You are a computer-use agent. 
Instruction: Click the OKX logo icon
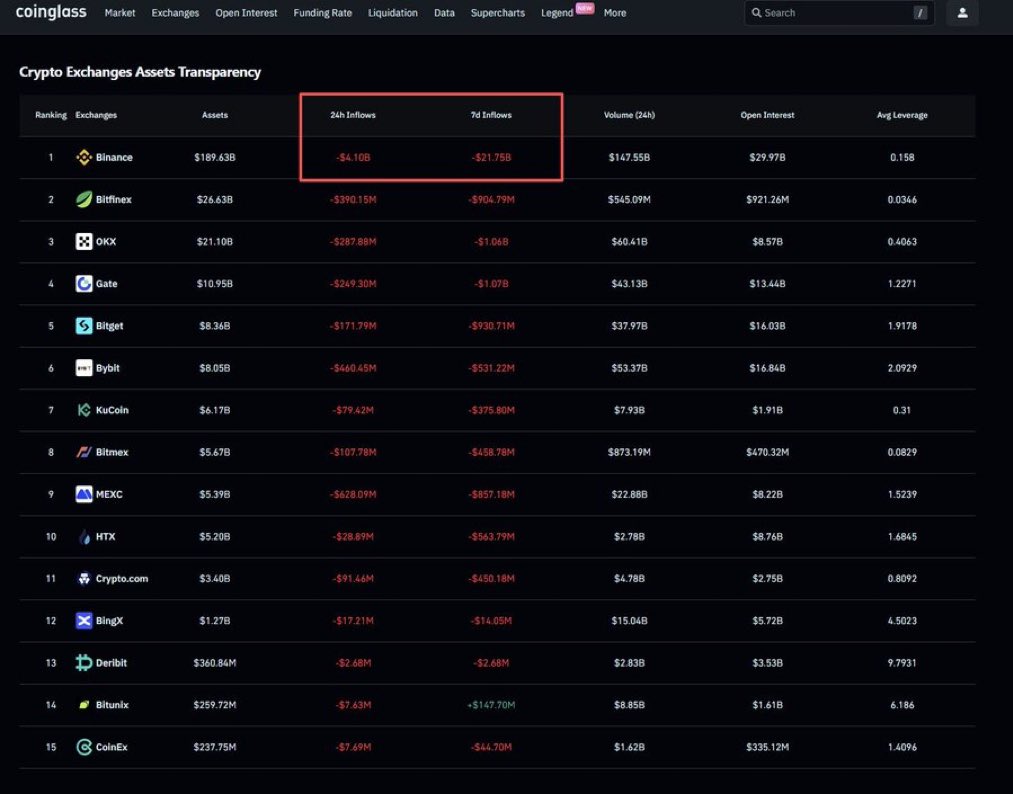tap(84, 242)
